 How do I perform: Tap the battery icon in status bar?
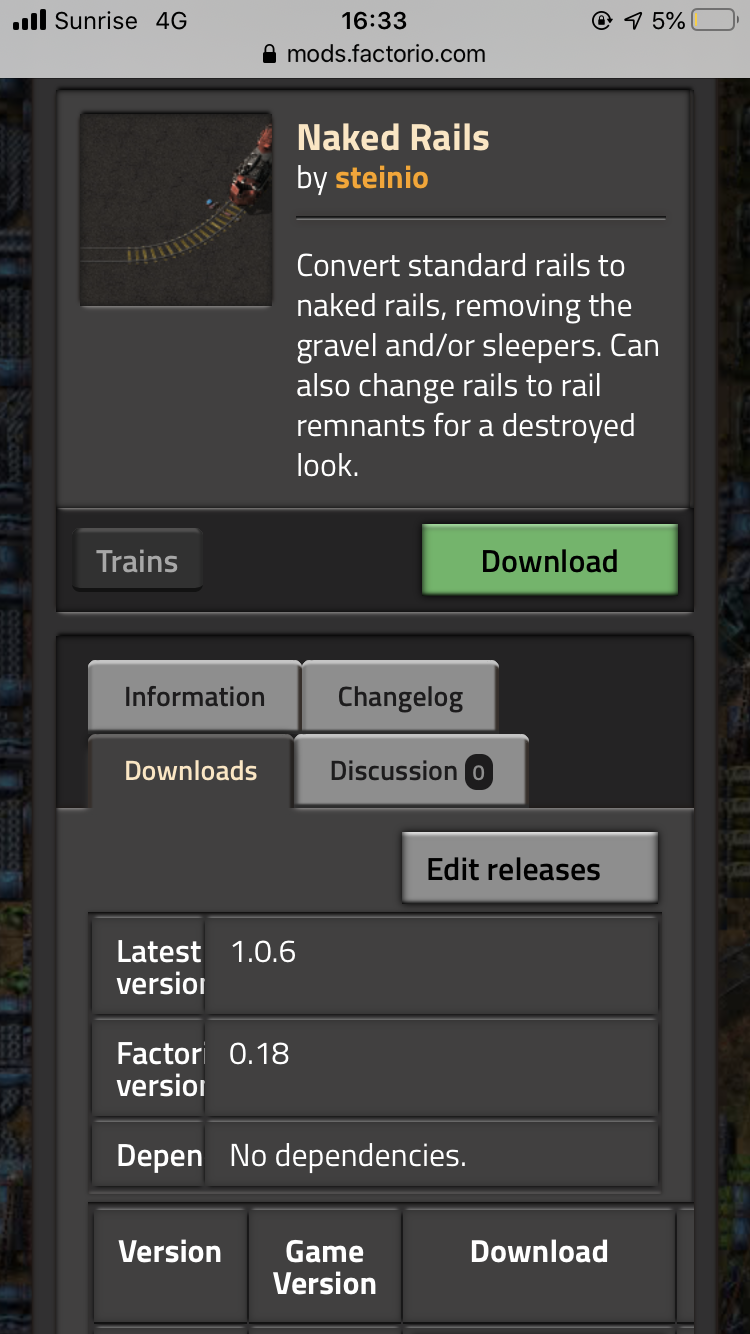[714, 20]
